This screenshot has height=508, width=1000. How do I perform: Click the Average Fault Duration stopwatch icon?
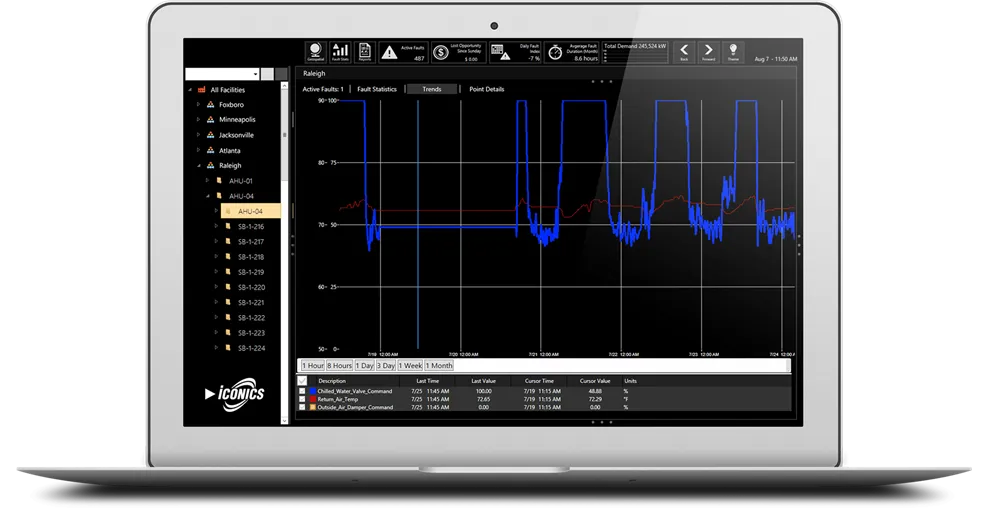[x=557, y=52]
